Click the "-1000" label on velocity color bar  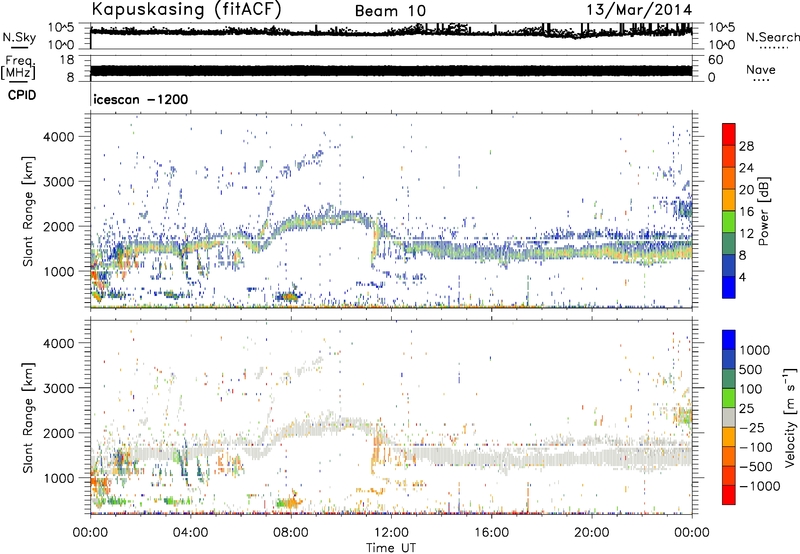[760, 486]
